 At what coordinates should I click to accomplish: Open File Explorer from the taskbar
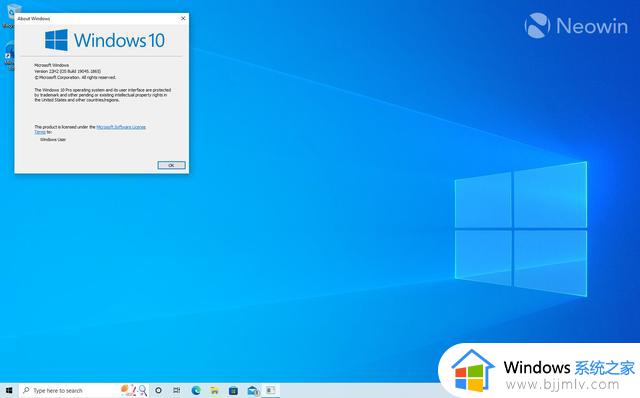214,391
